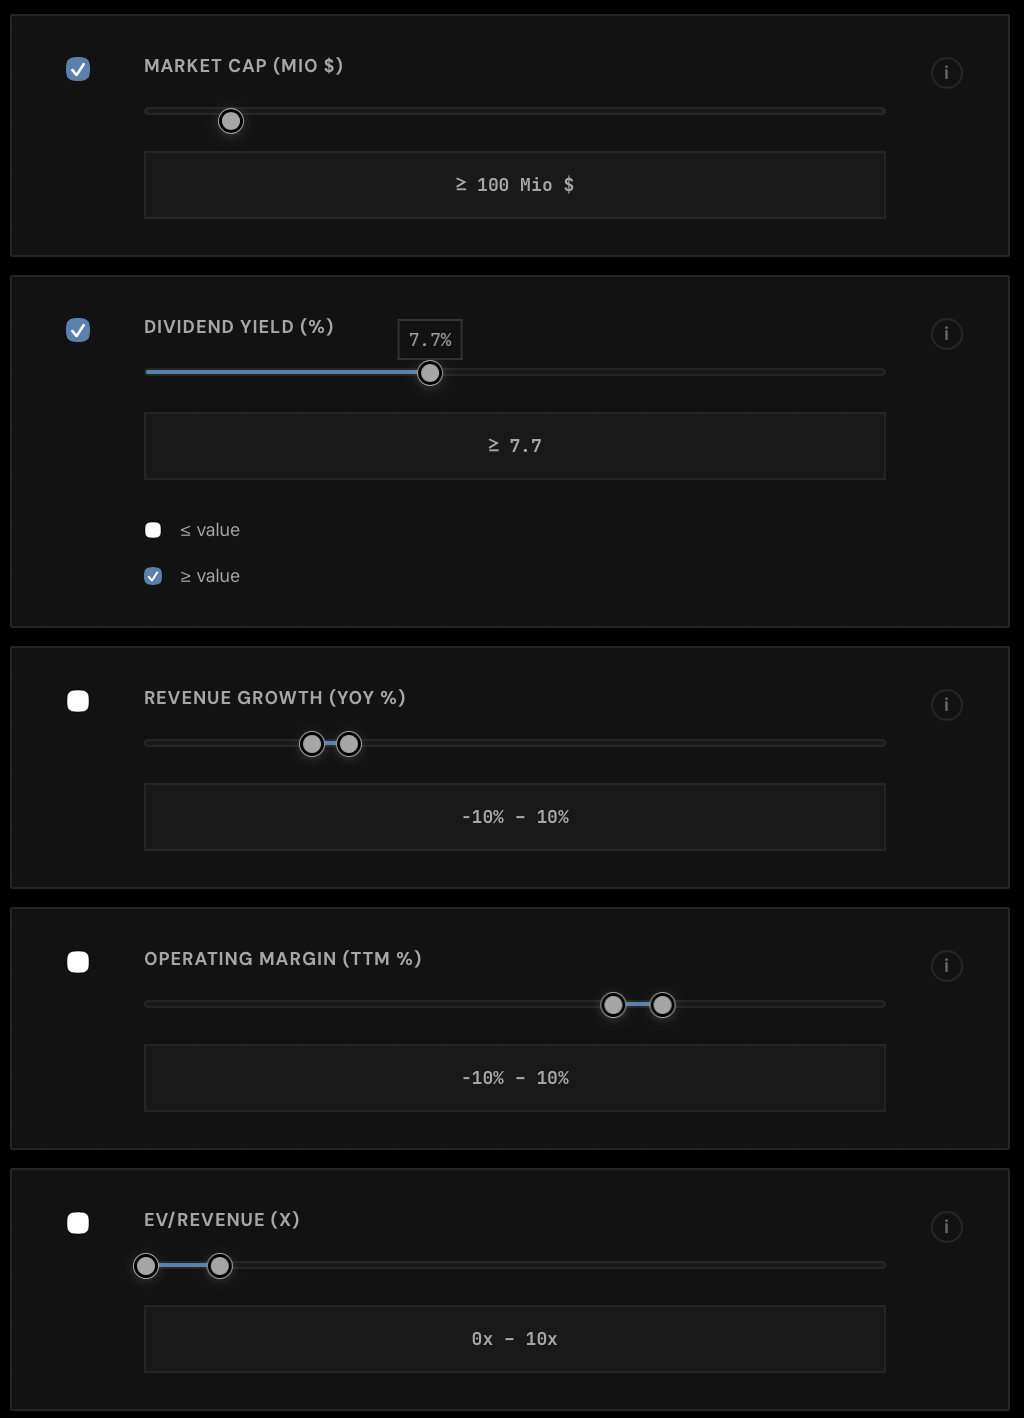Uncheck the Dividend Yield filter
1024x1418 pixels.
[78, 330]
